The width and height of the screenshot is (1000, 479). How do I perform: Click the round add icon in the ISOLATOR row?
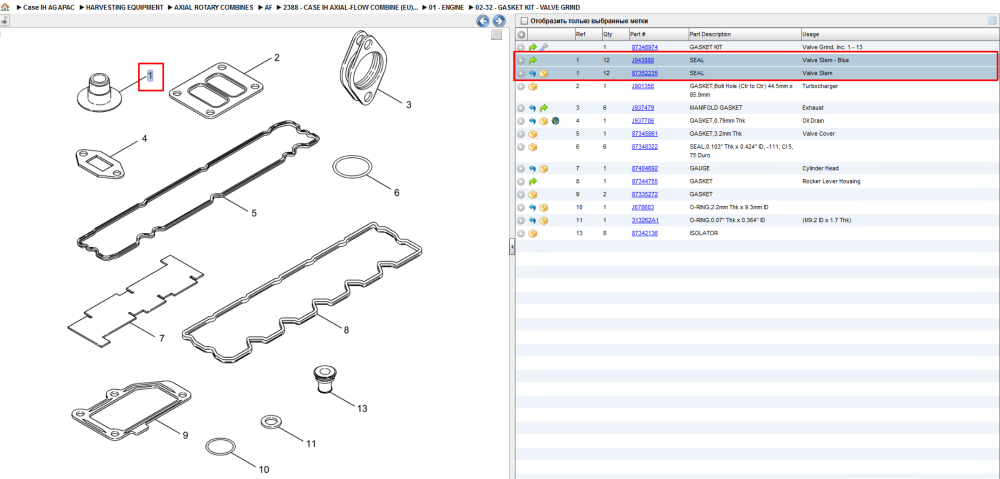[521, 233]
